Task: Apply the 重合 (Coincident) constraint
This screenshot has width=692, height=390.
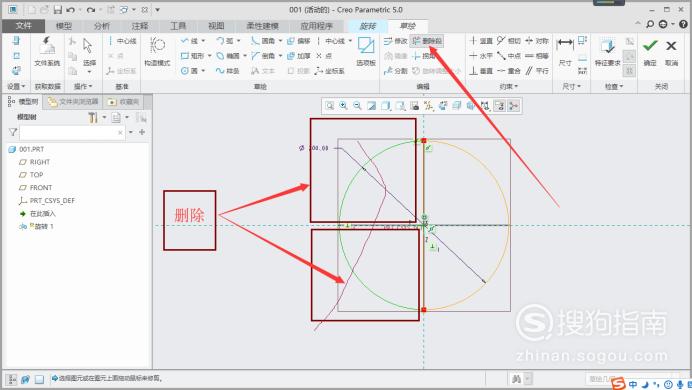Action: click(508, 71)
